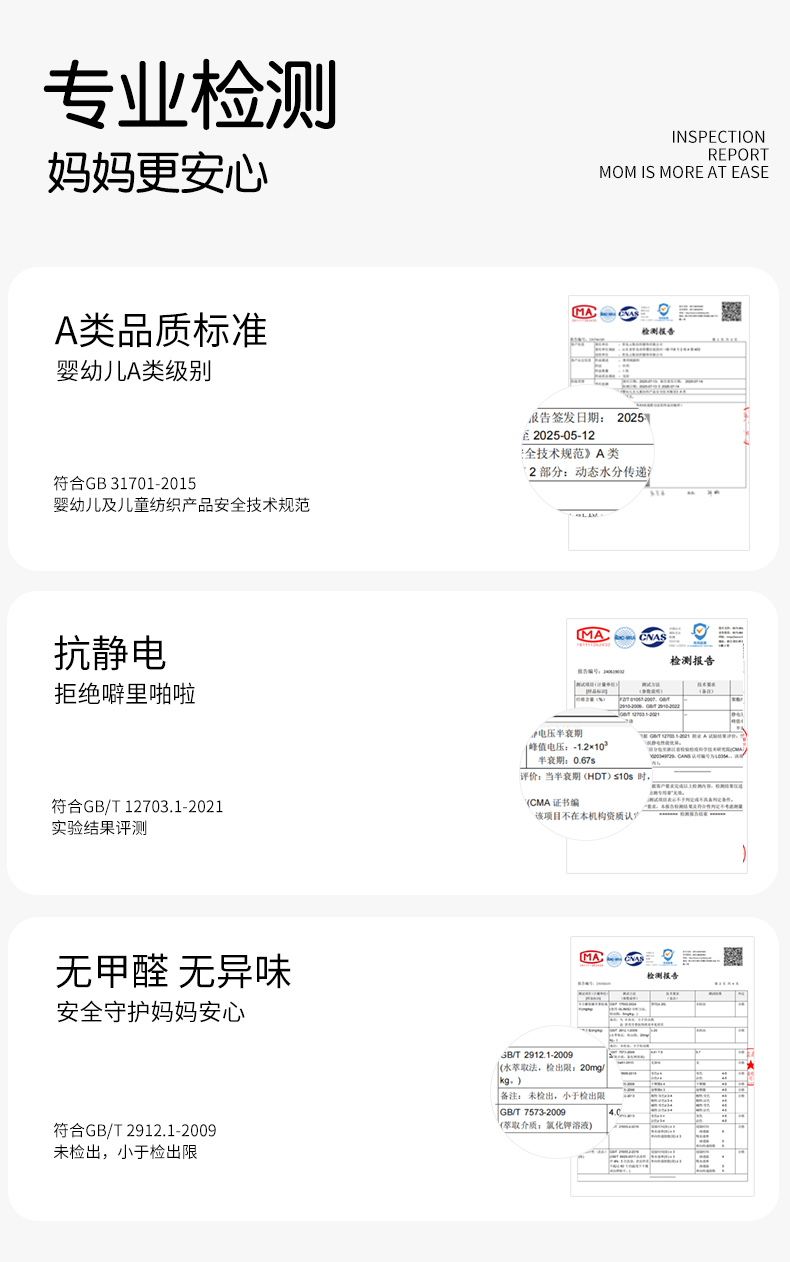The image size is (790, 1262).
Task: Click the 妈妈更安心 subheading
Action: pos(158,172)
